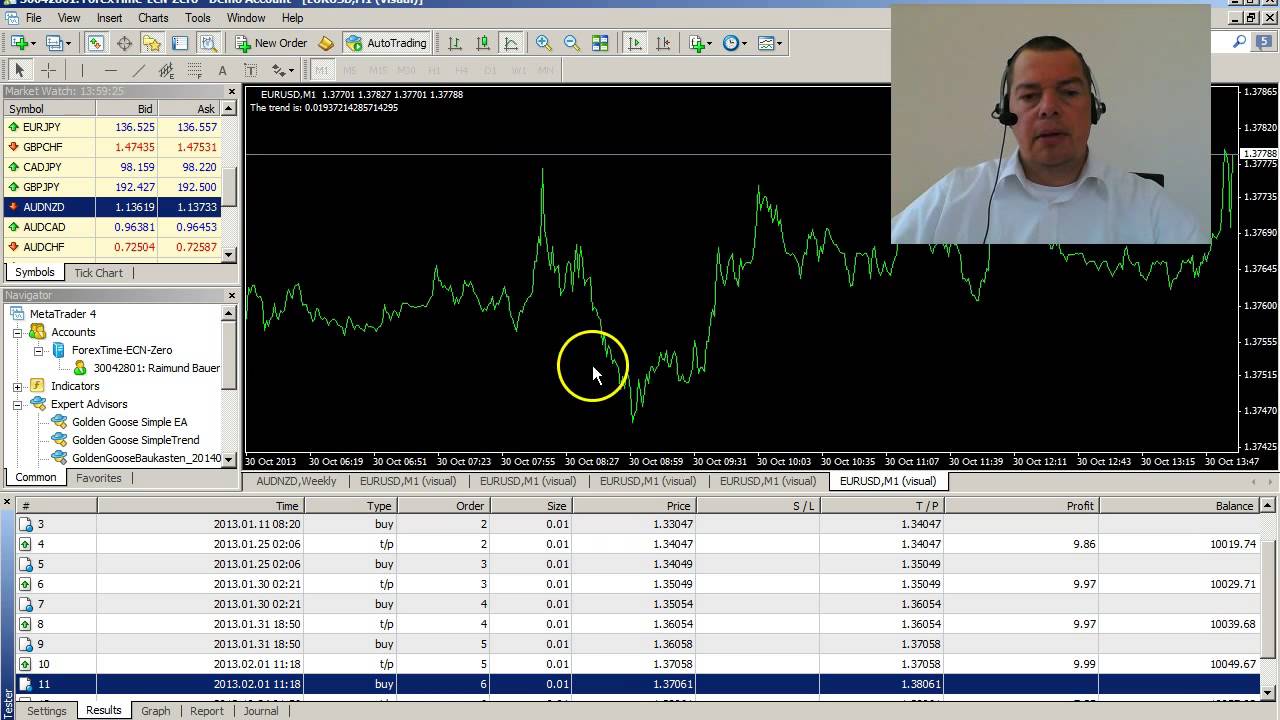Viewport: 1280px width, 720px height.
Task: Open the Indicators dropdown arrow
Action: click(x=711, y=43)
